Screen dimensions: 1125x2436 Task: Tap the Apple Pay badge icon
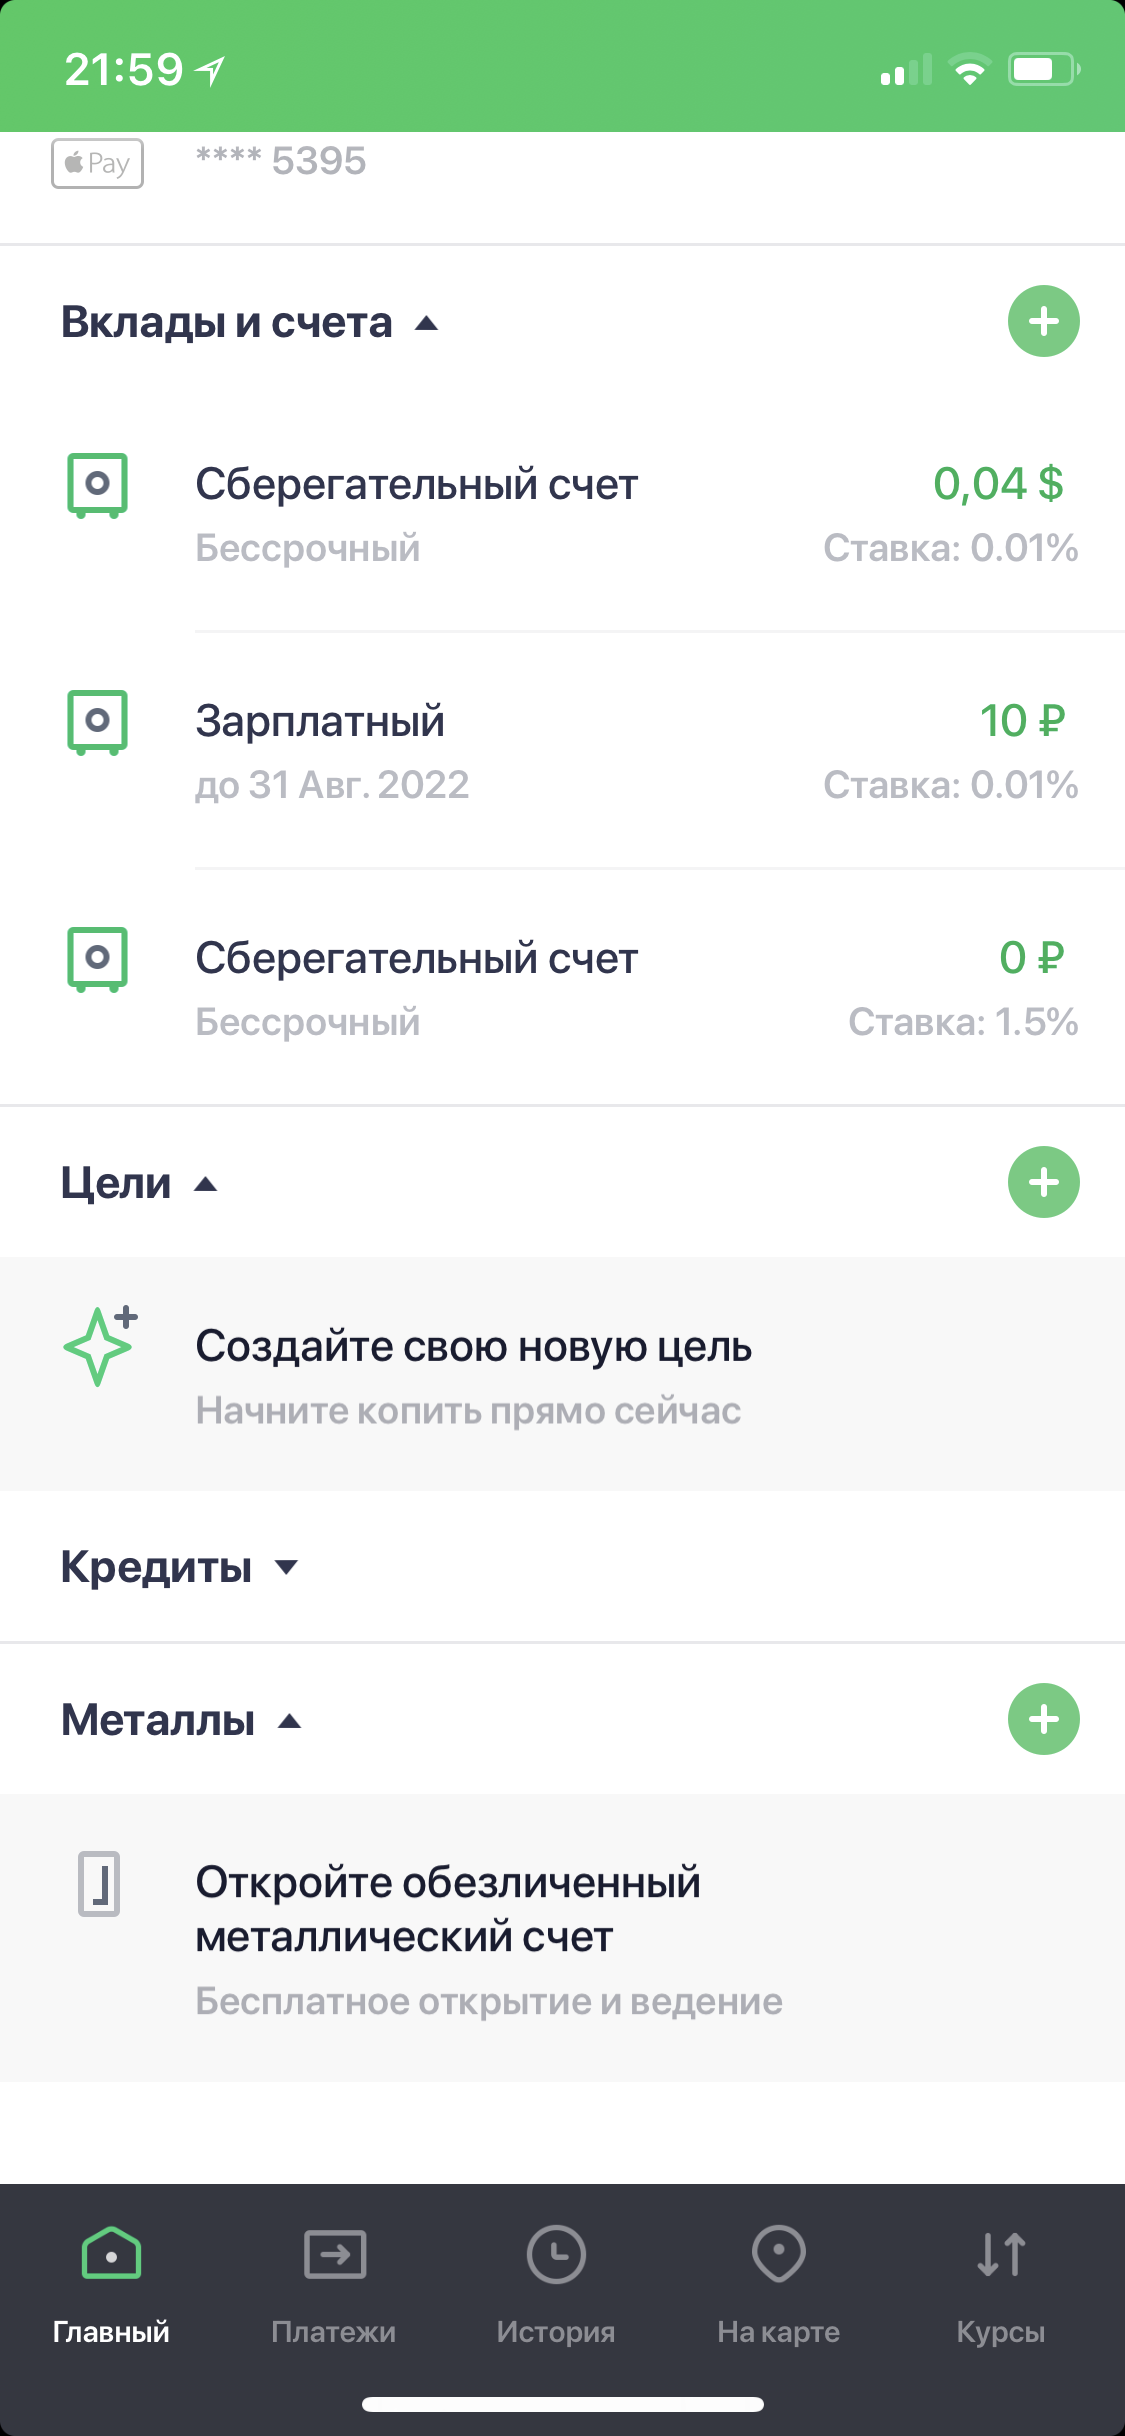coord(97,163)
